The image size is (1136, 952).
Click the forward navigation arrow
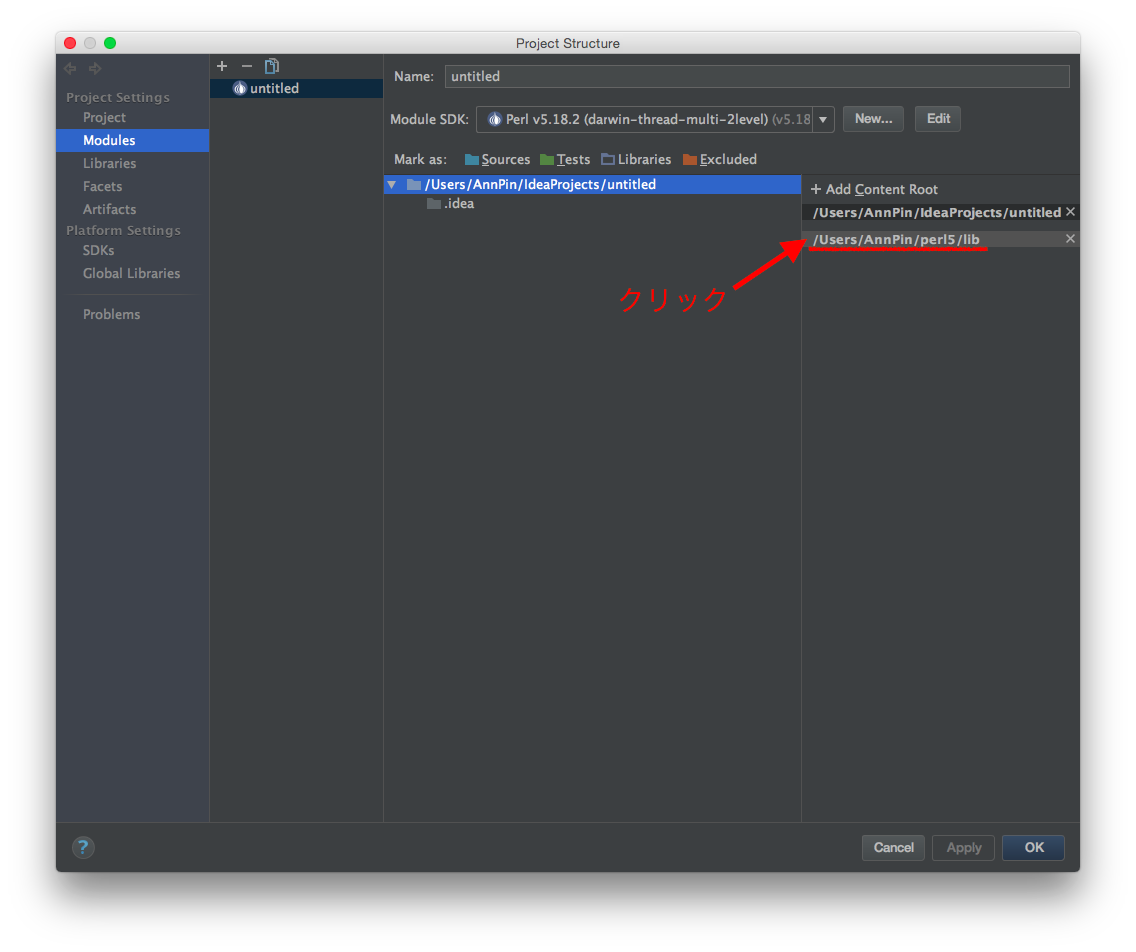tap(95, 68)
